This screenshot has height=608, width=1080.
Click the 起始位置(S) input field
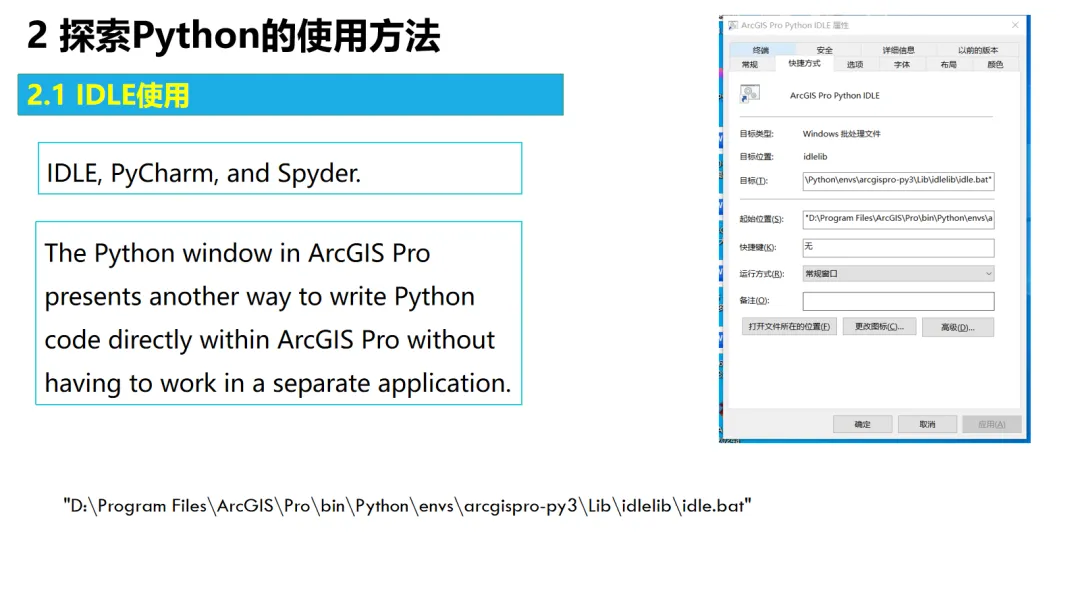pyautogui.click(x=898, y=219)
